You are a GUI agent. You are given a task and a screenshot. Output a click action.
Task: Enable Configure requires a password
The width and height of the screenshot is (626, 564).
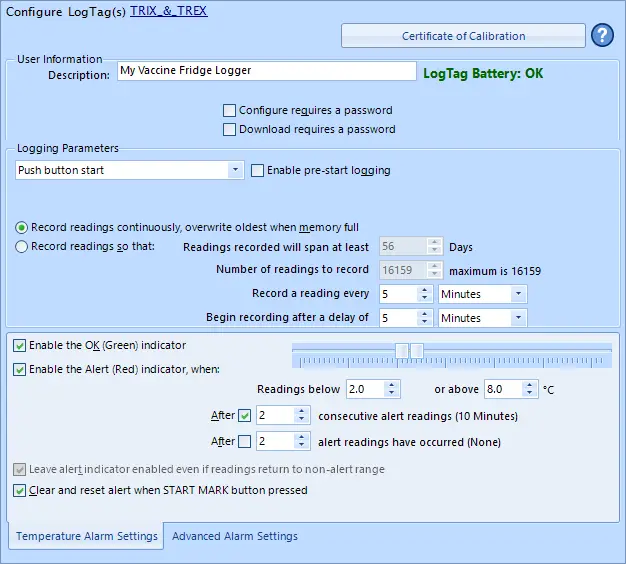click(231, 110)
